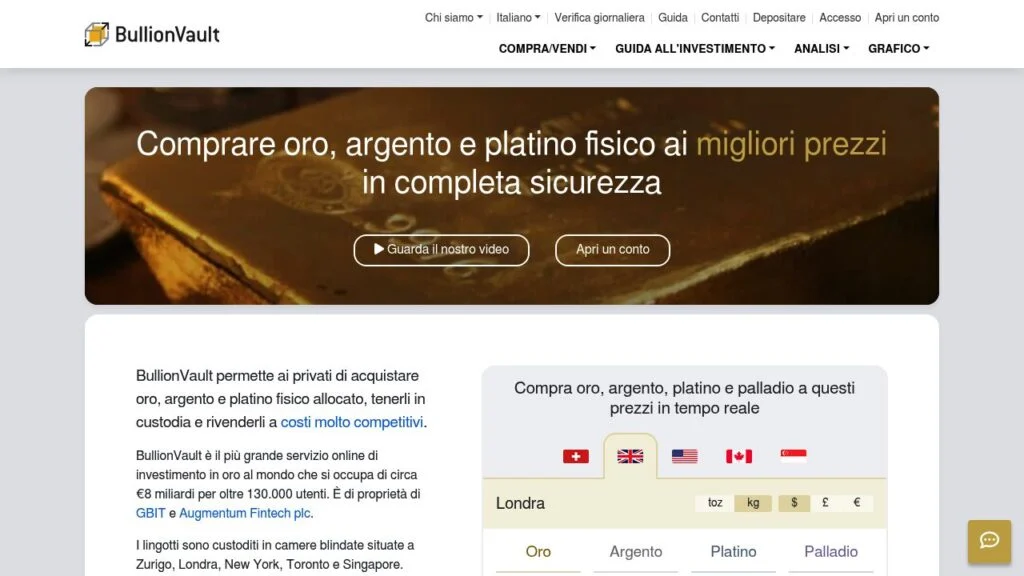The height and width of the screenshot is (576, 1024).
Task: Switch weight unit to toz
Action: (715, 503)
